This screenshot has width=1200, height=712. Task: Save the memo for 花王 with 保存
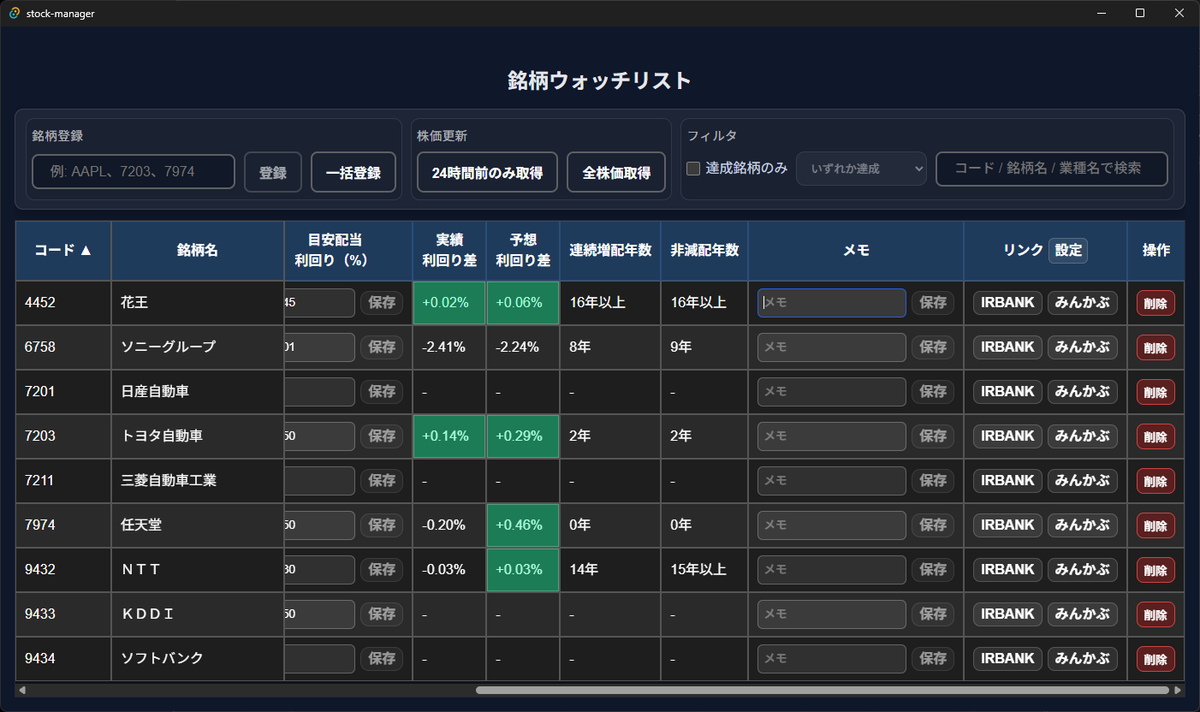point(932,302)
